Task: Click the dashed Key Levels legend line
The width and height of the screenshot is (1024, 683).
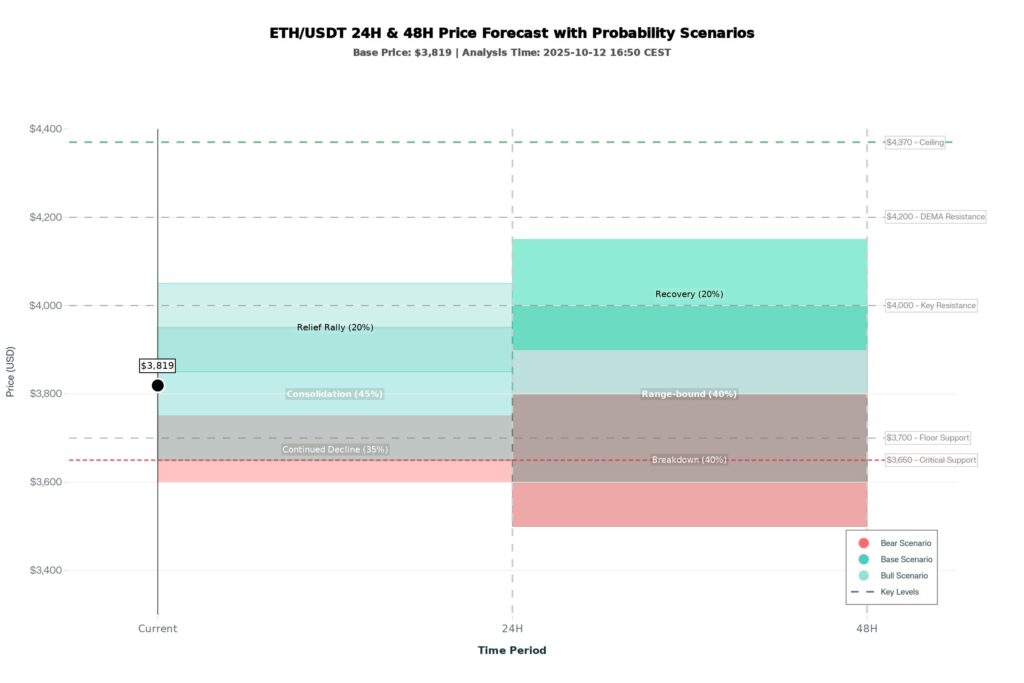Action: pyautogui.click(x=861, y=592)
